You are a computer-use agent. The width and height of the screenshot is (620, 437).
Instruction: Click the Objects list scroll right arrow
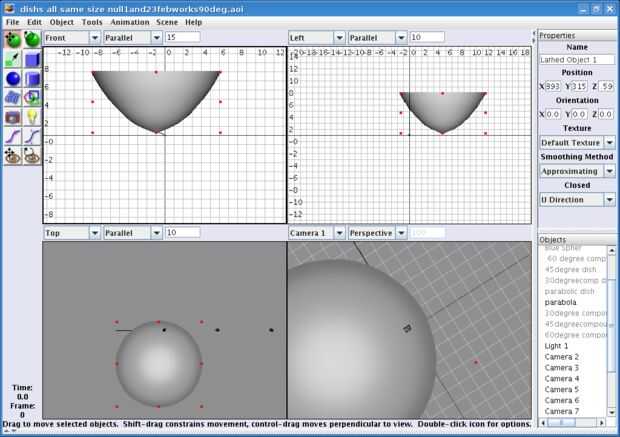pos(601,423)
